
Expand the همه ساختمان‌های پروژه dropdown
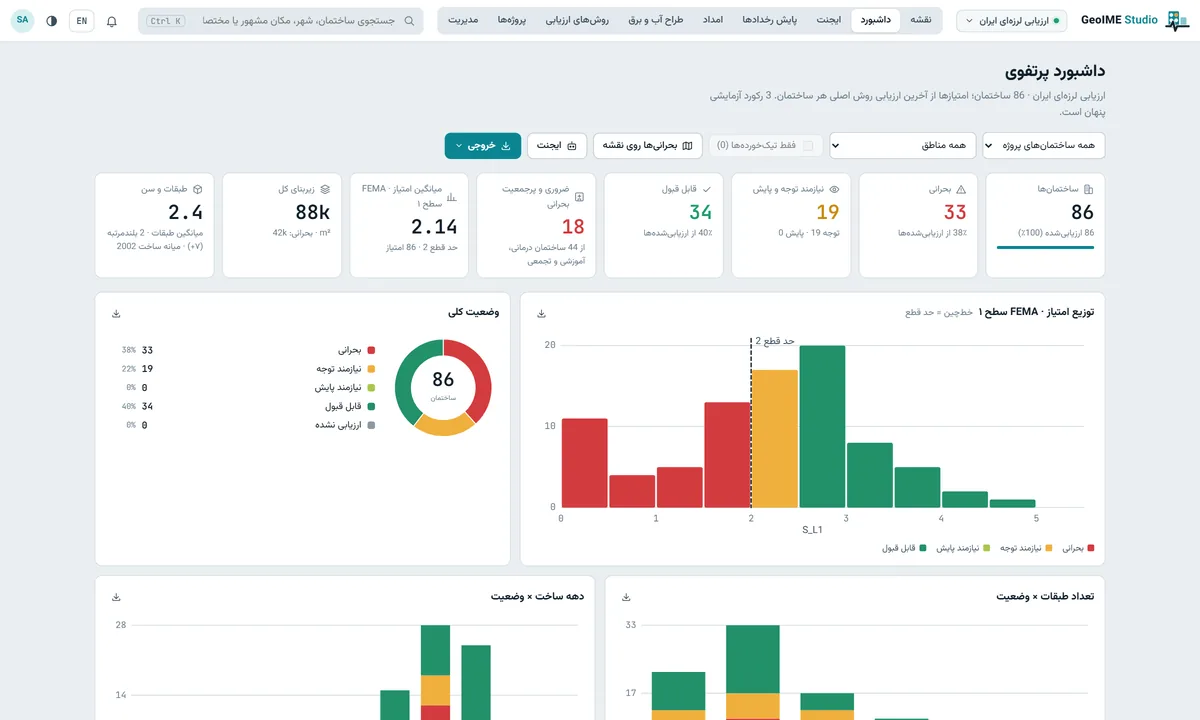(1044, 146)
